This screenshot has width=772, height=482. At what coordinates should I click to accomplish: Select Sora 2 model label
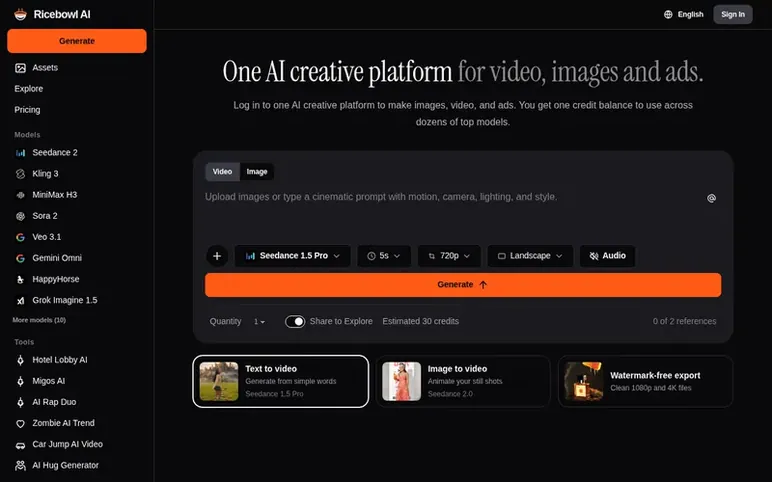click(x=45, y=216)
